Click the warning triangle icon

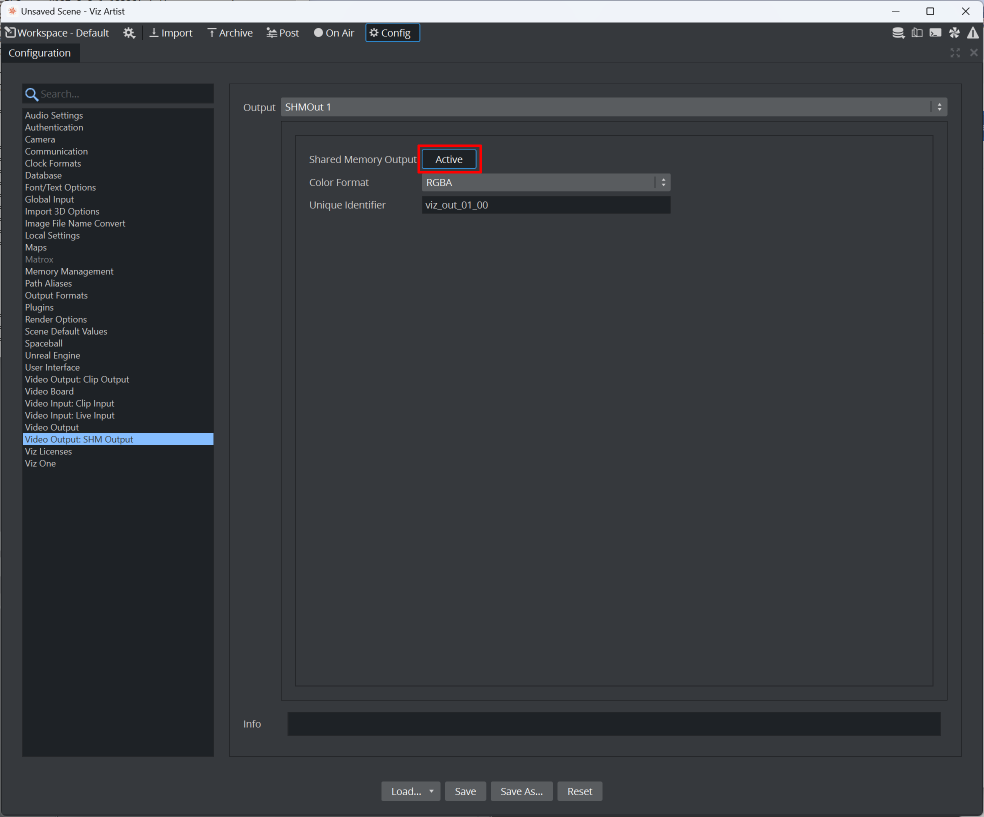point(973,33)
